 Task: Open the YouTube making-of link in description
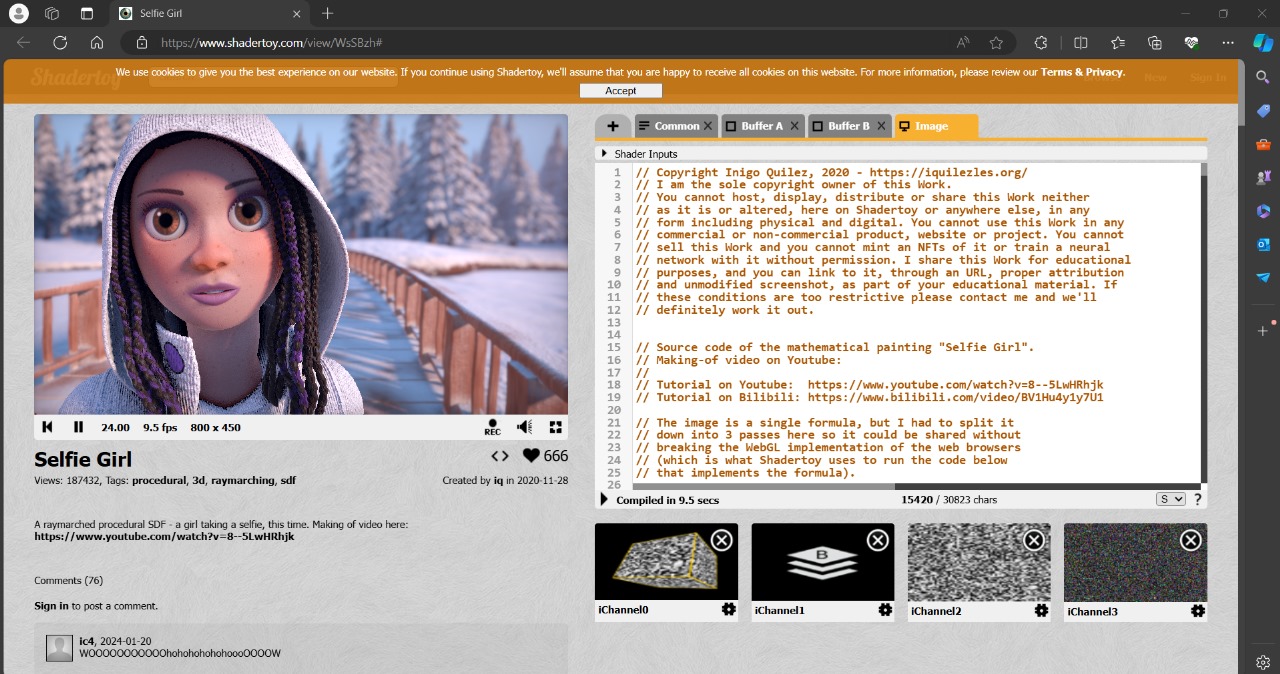pyautogui.click(x=164, y=536)
